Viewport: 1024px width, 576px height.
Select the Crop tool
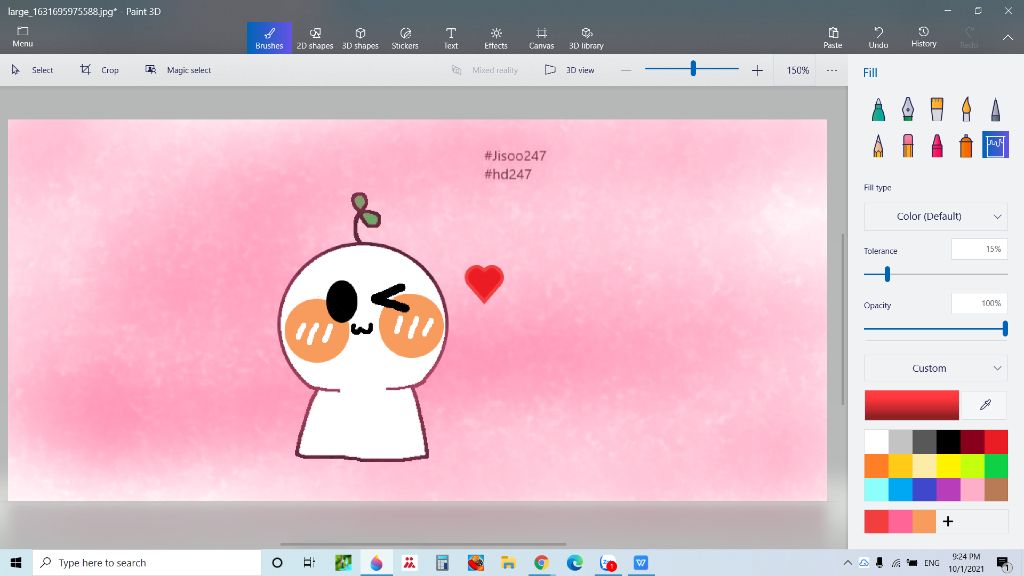100,70
